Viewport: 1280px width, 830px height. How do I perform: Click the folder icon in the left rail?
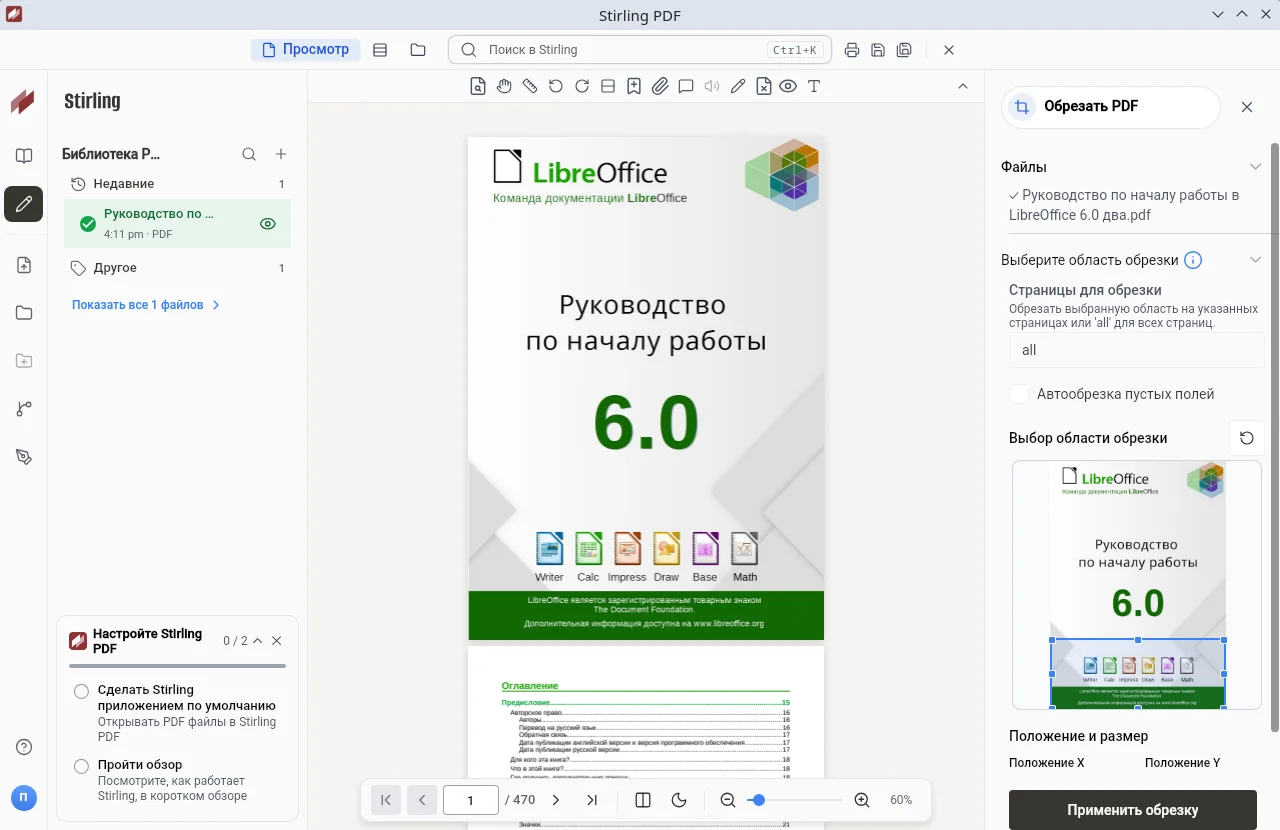pos(24,313)
